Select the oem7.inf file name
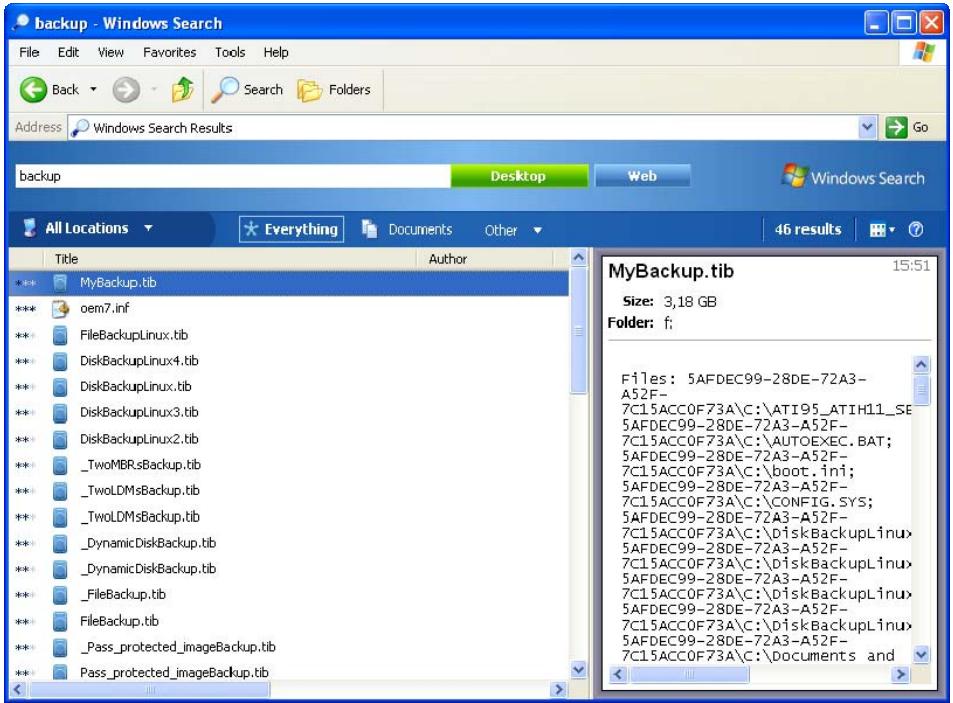Image resolution: width=953 pixels, height=703 pixels. (x=105, y=309)
